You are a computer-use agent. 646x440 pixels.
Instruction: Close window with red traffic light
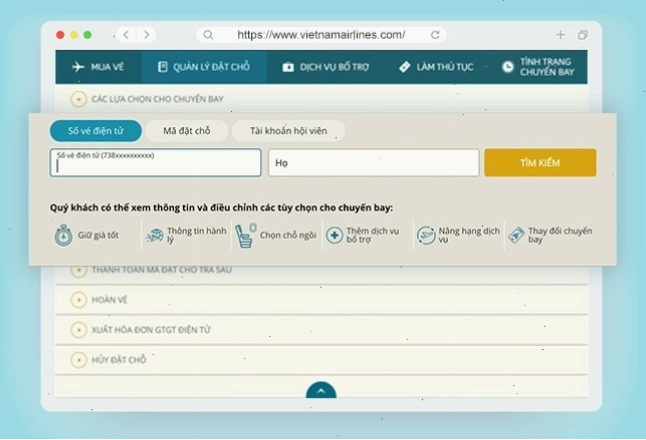tap(60, 35)
